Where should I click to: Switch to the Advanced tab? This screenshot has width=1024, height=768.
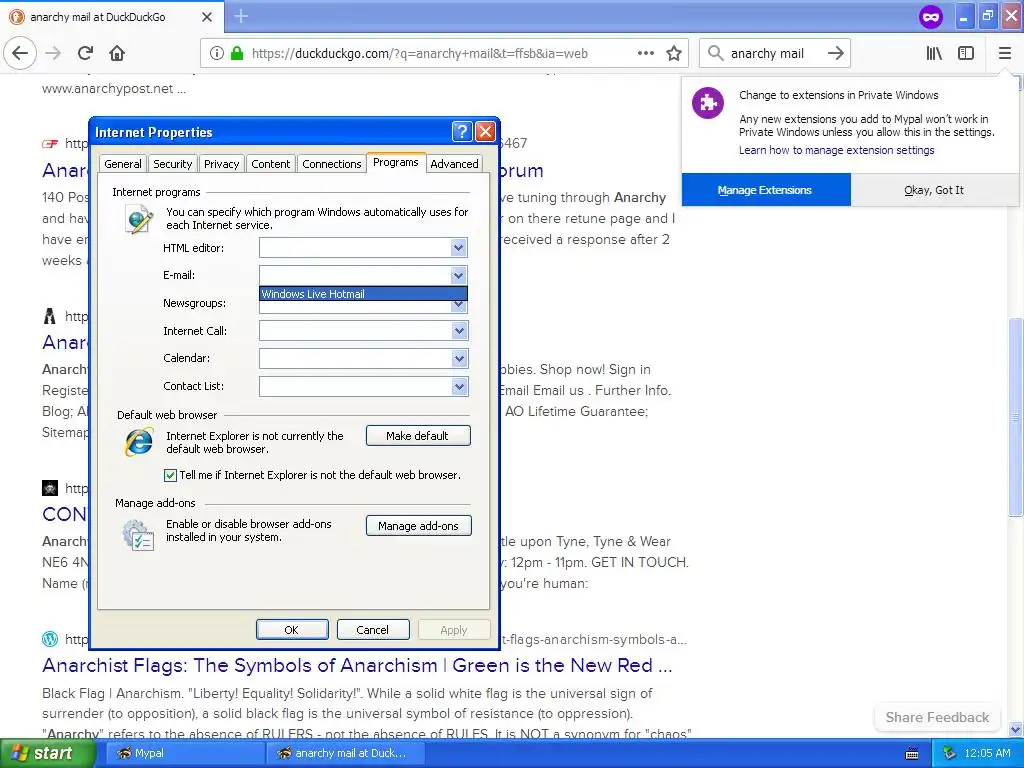click(455, 164)
